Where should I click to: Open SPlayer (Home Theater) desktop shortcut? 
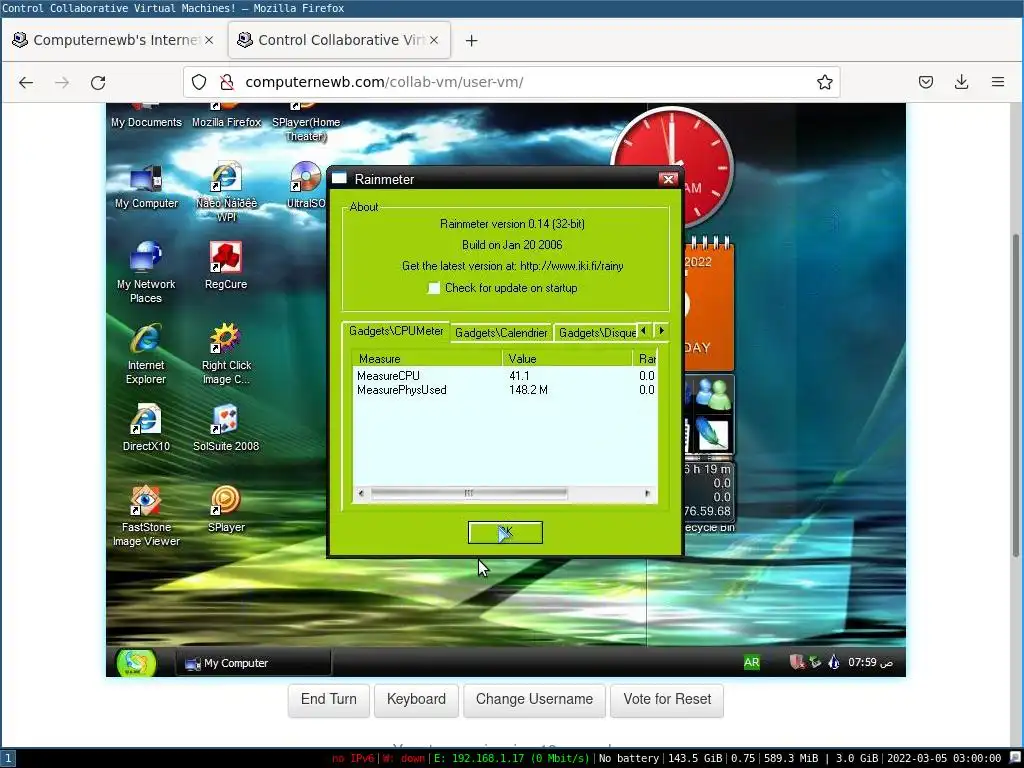click(x=306, y=121)
